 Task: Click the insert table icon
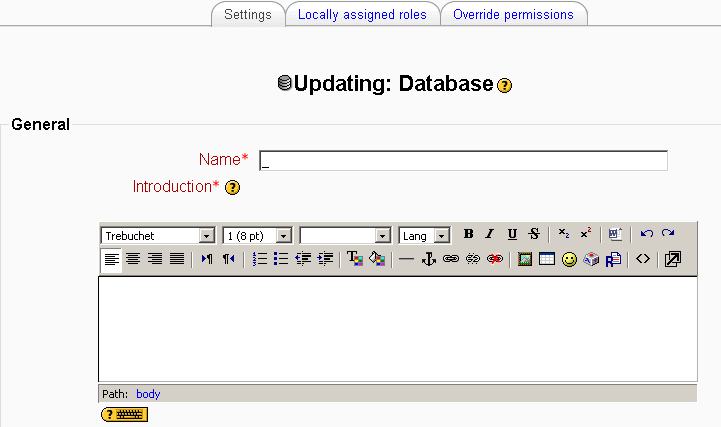point(546,259)
